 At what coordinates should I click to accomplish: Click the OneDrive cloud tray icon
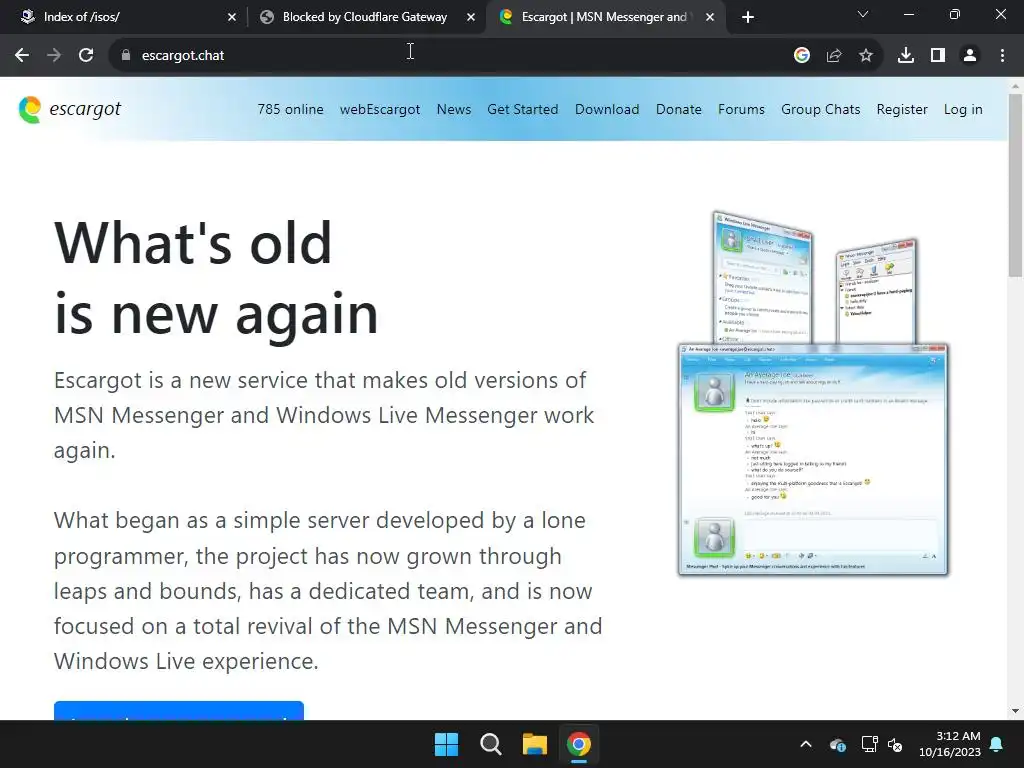pyautogui.click(x=838, y=744)
